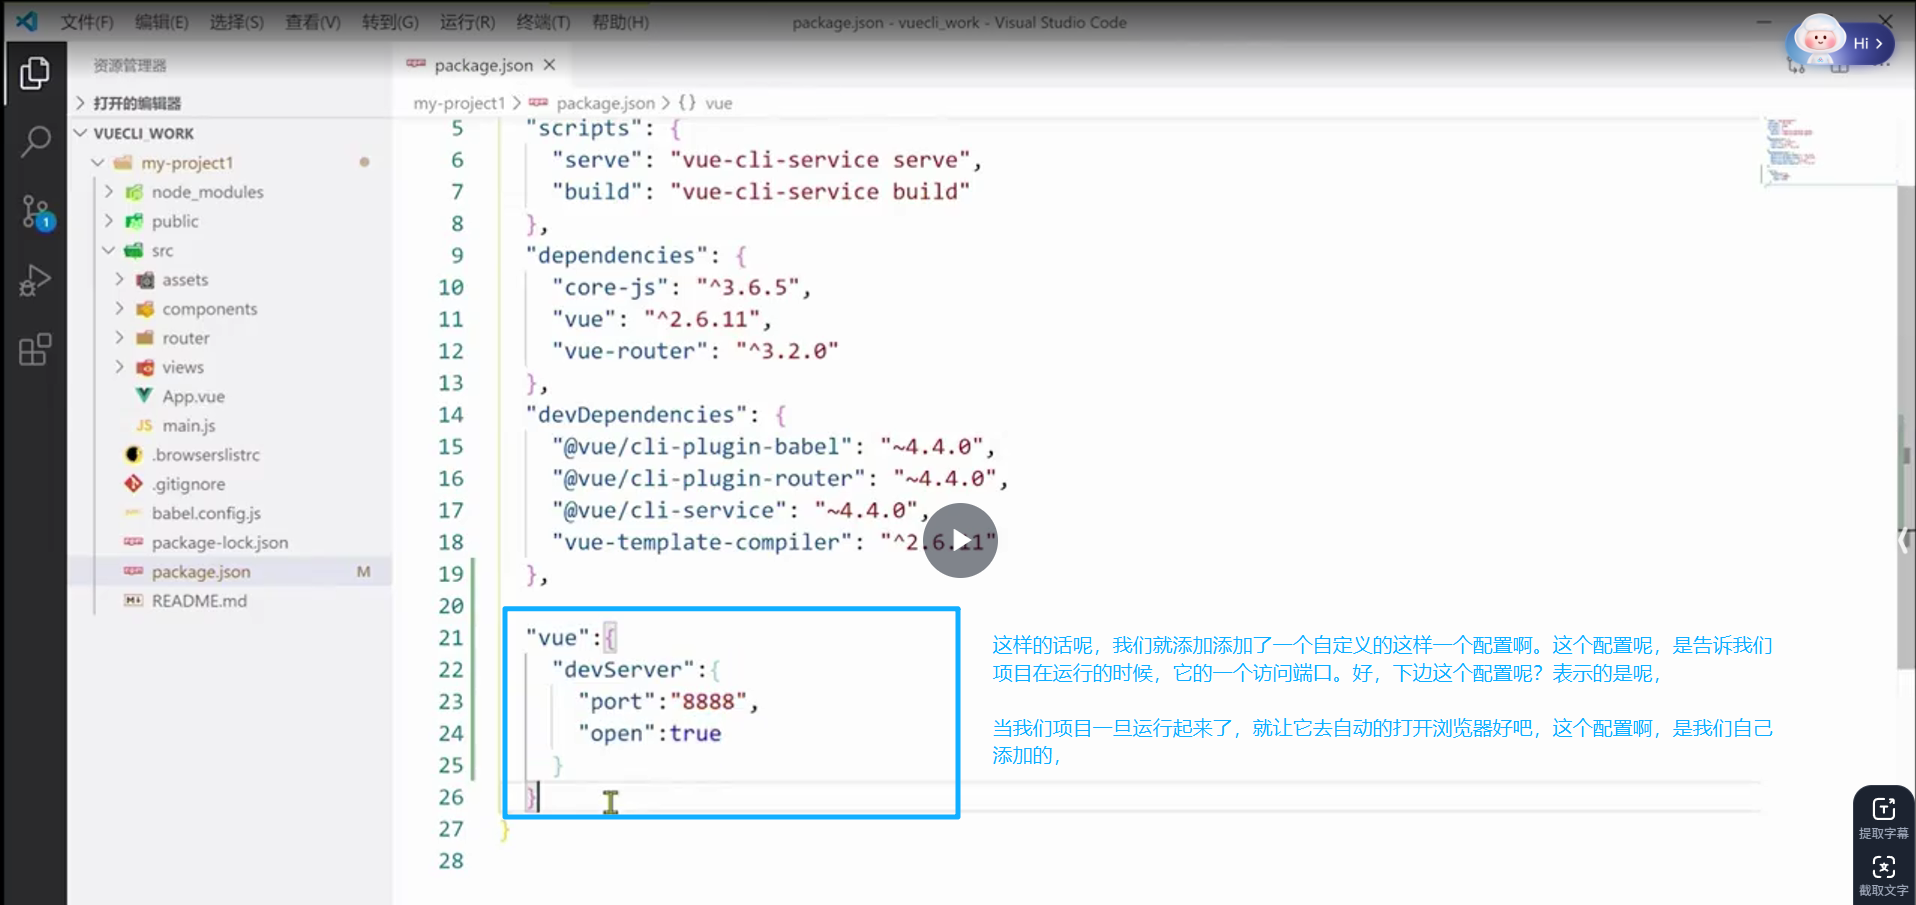
Task: Click the "core-js" dependency on line 10
Action: point(610,288)
